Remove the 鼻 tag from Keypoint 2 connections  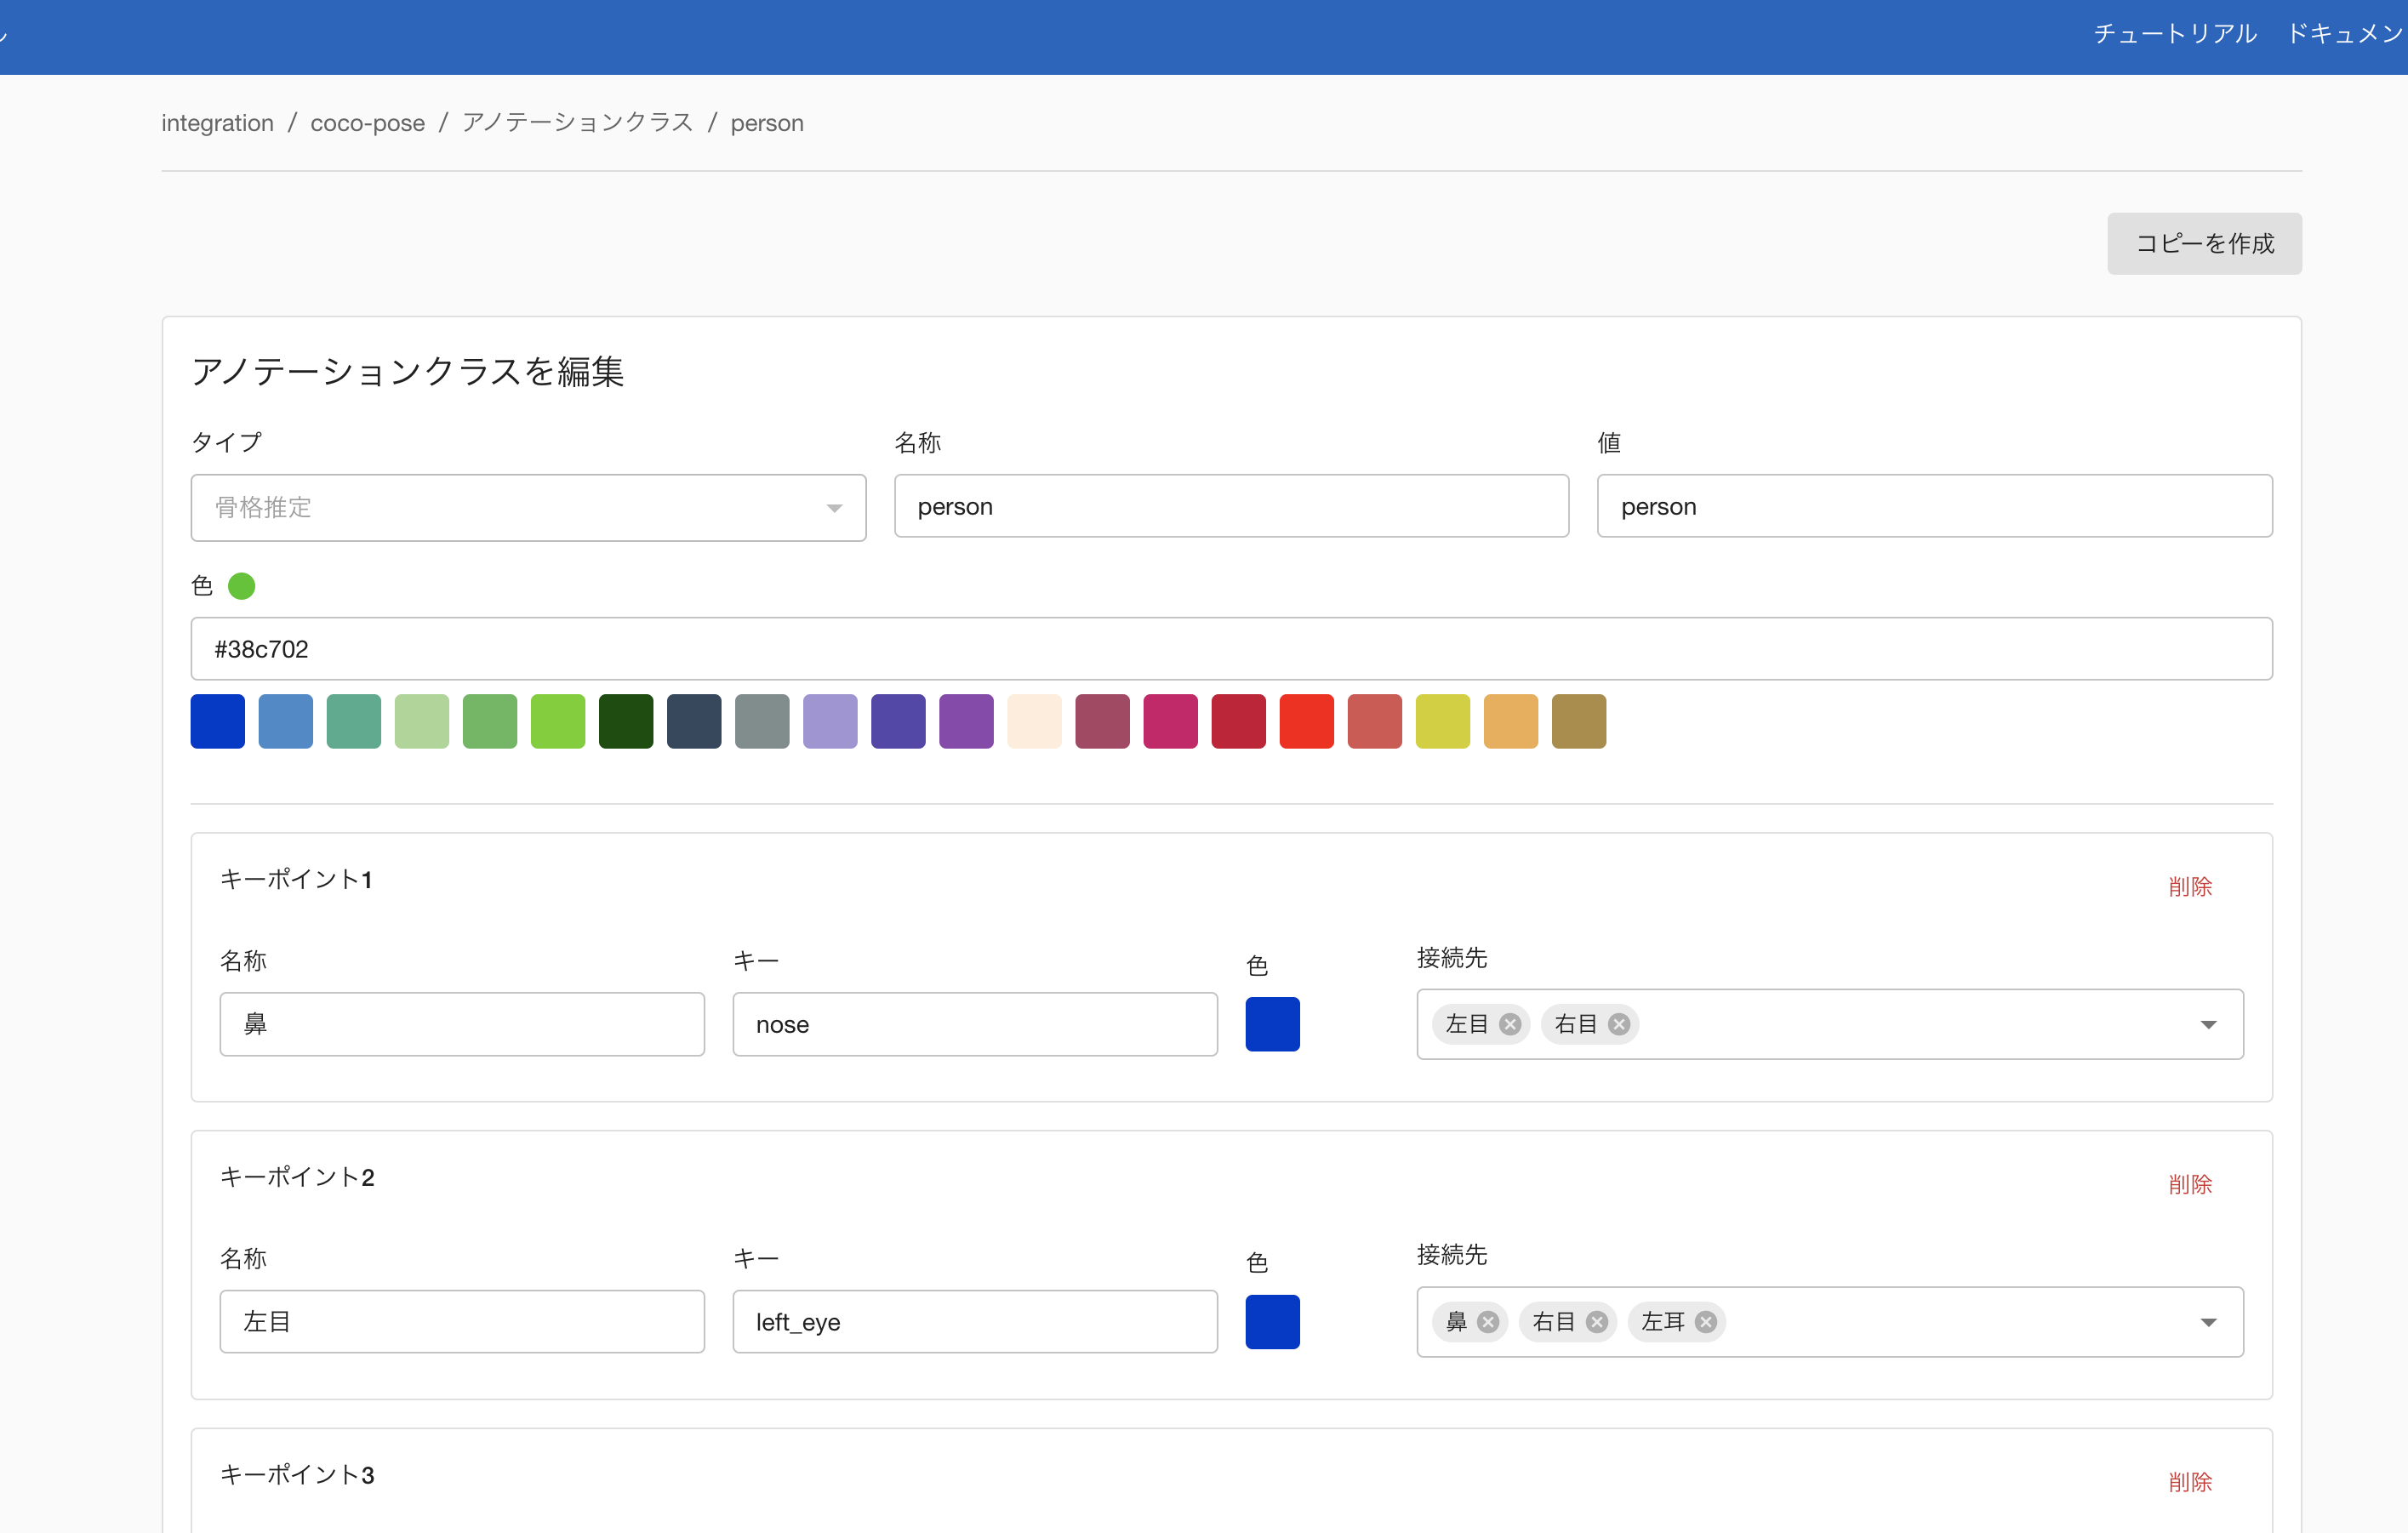pyautogui.click(x=1488, y=1322)
